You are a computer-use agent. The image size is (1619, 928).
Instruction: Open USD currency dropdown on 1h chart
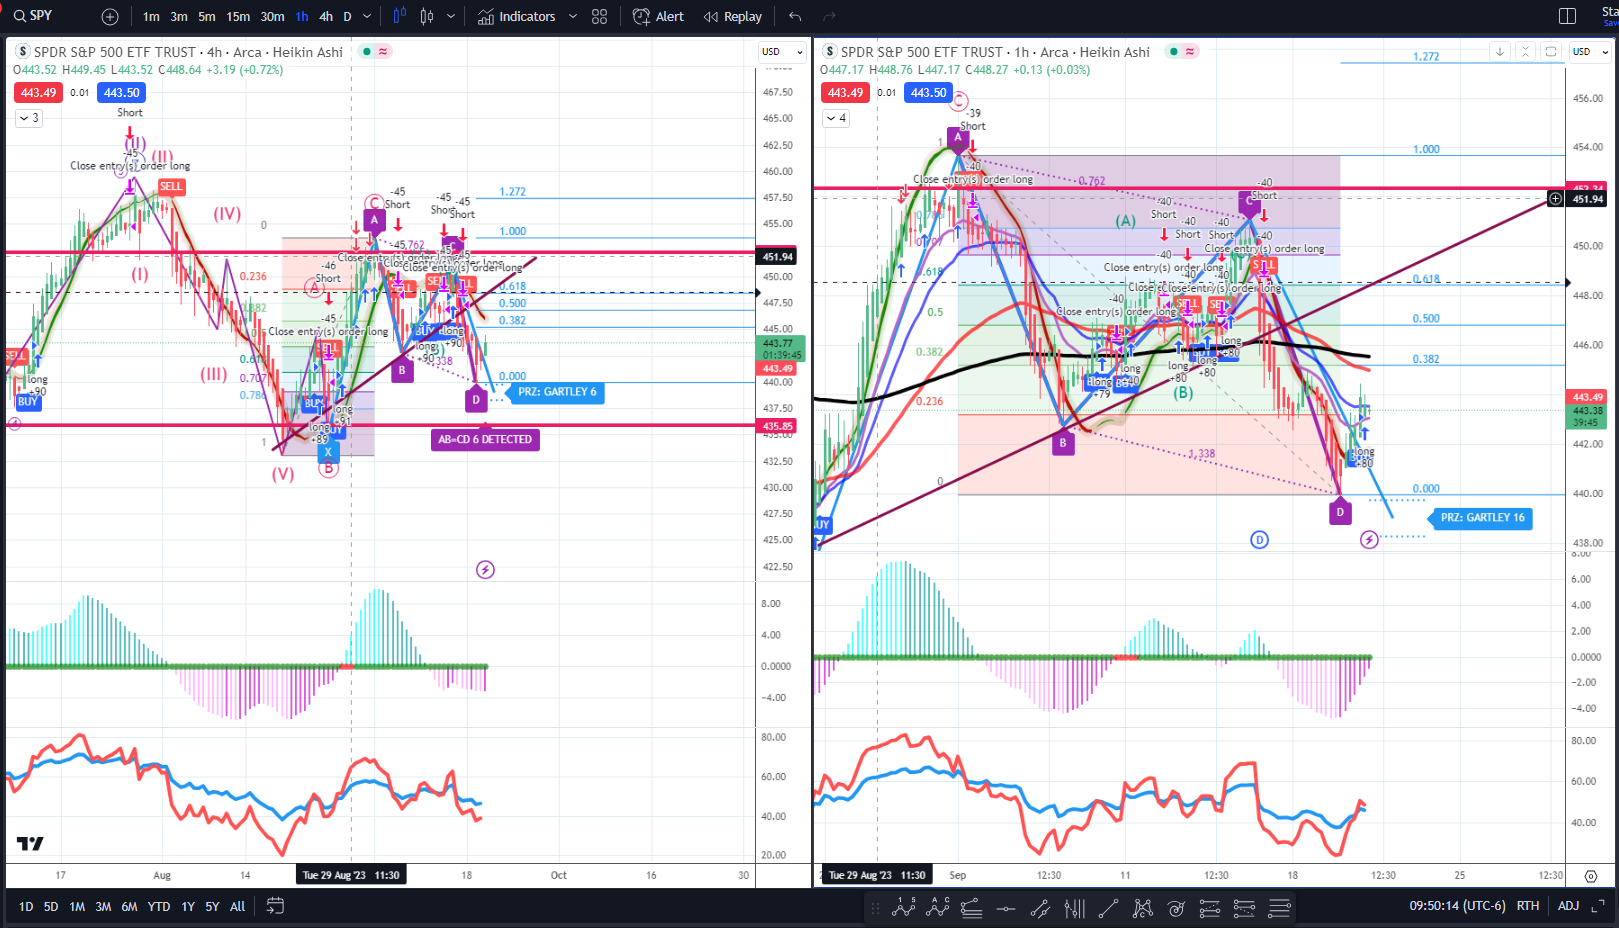[1590, 52]
